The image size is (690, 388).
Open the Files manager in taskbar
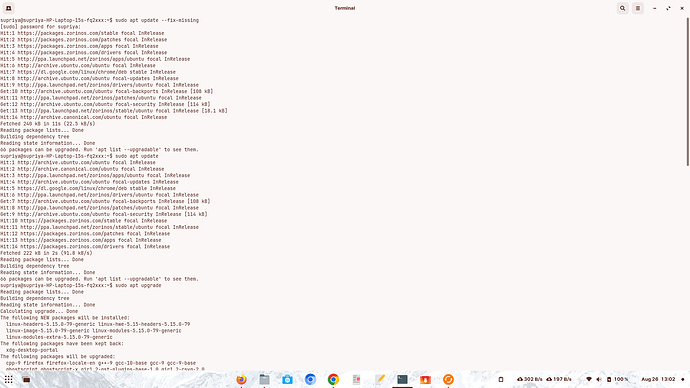click(264, 379)
